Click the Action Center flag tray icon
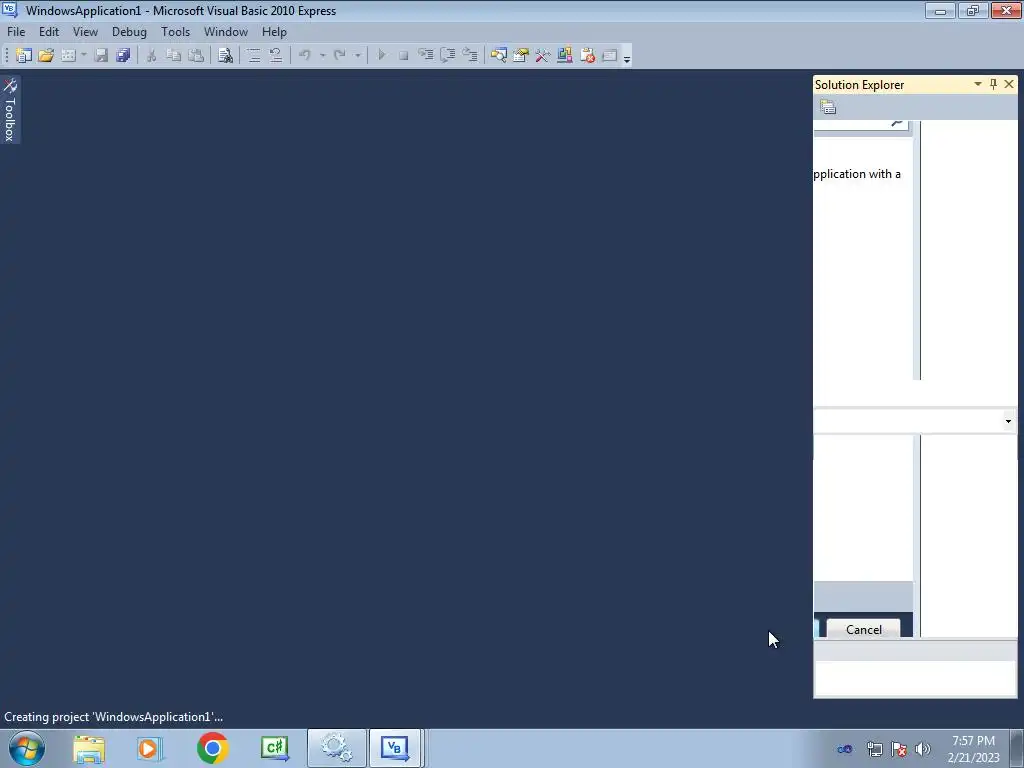 899,749
